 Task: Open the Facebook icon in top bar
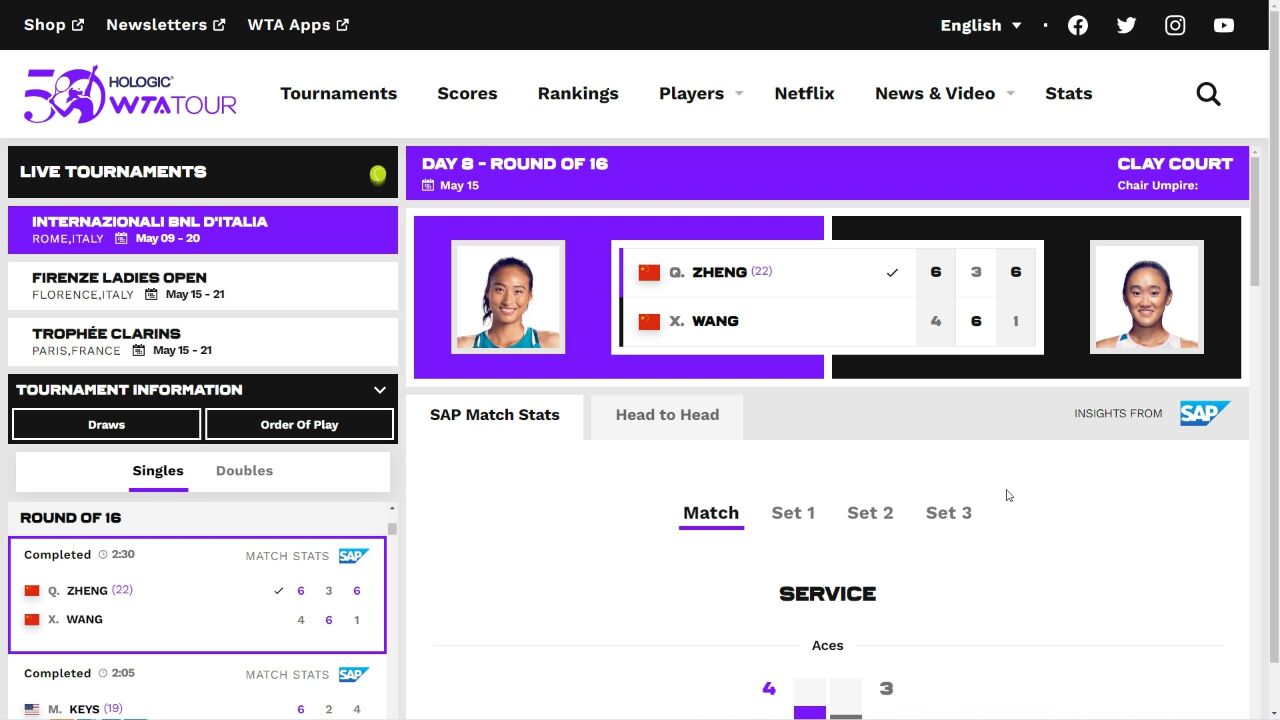click(1078, 25)
